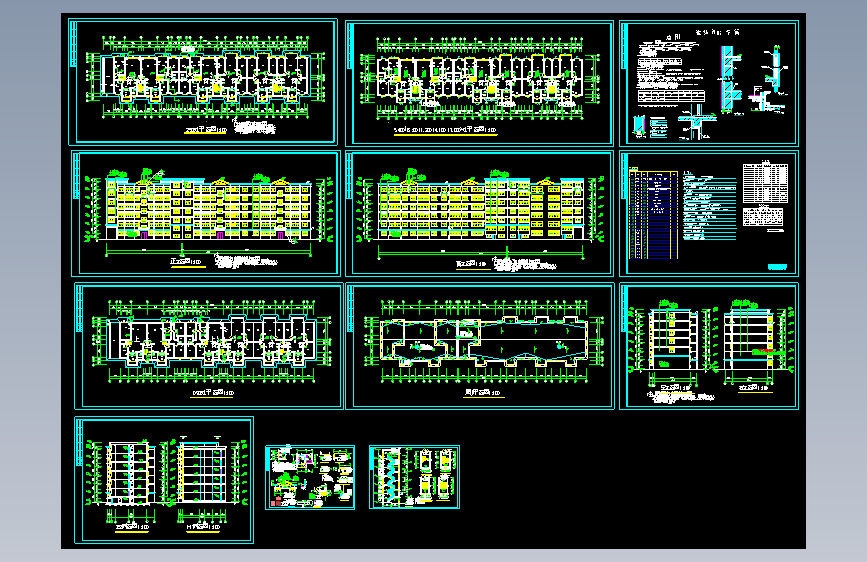Select the roof plan sheet showing ridge outlines
Screen dimensions: 867x562
(479, 346)
